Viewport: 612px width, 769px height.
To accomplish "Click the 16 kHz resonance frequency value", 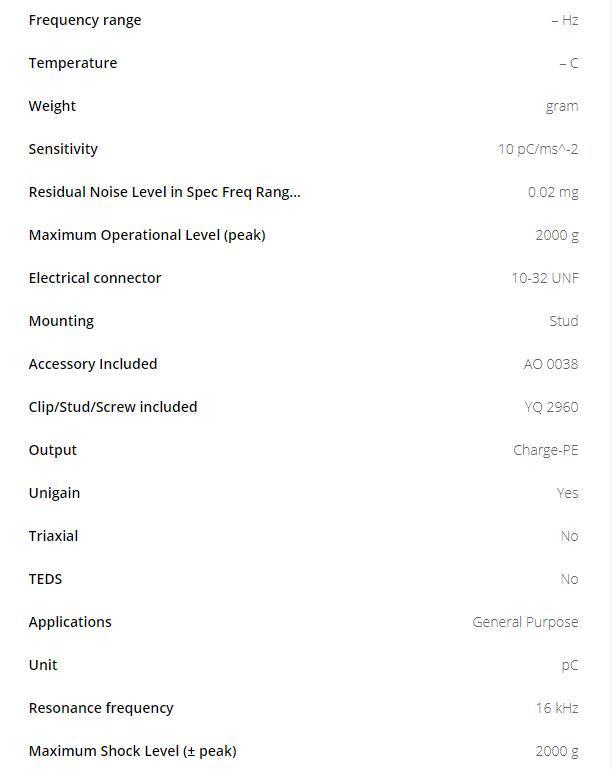I will (x=557, y=708).
